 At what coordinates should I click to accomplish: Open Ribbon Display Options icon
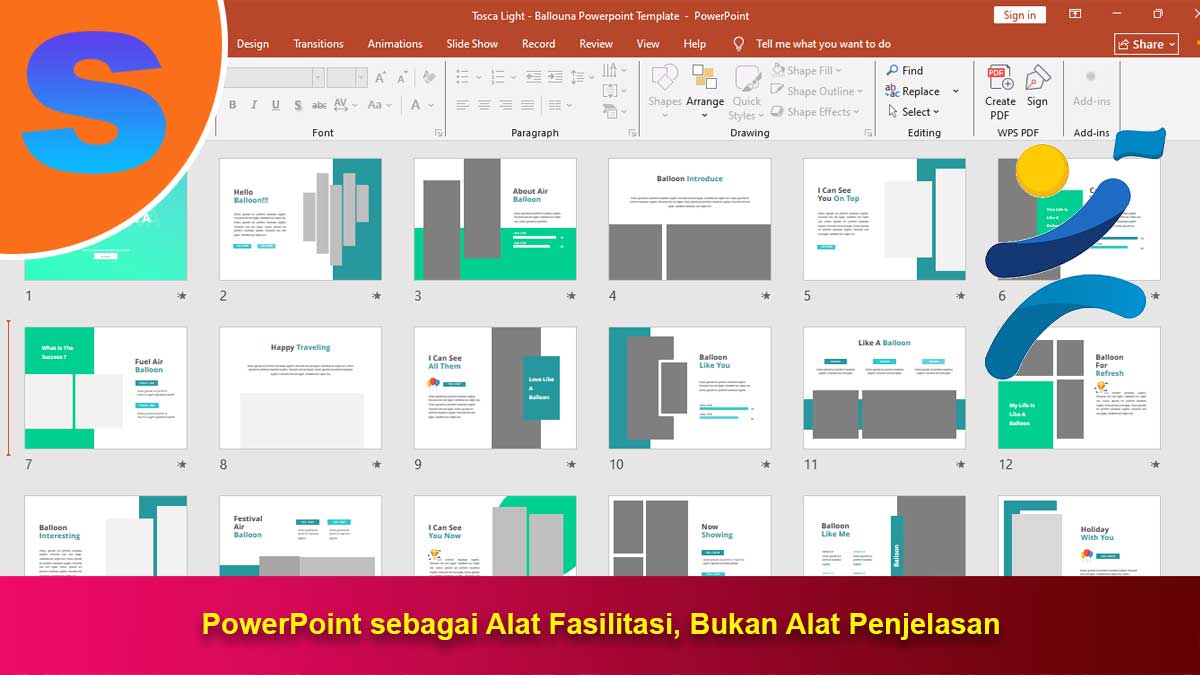(1075, 14)
